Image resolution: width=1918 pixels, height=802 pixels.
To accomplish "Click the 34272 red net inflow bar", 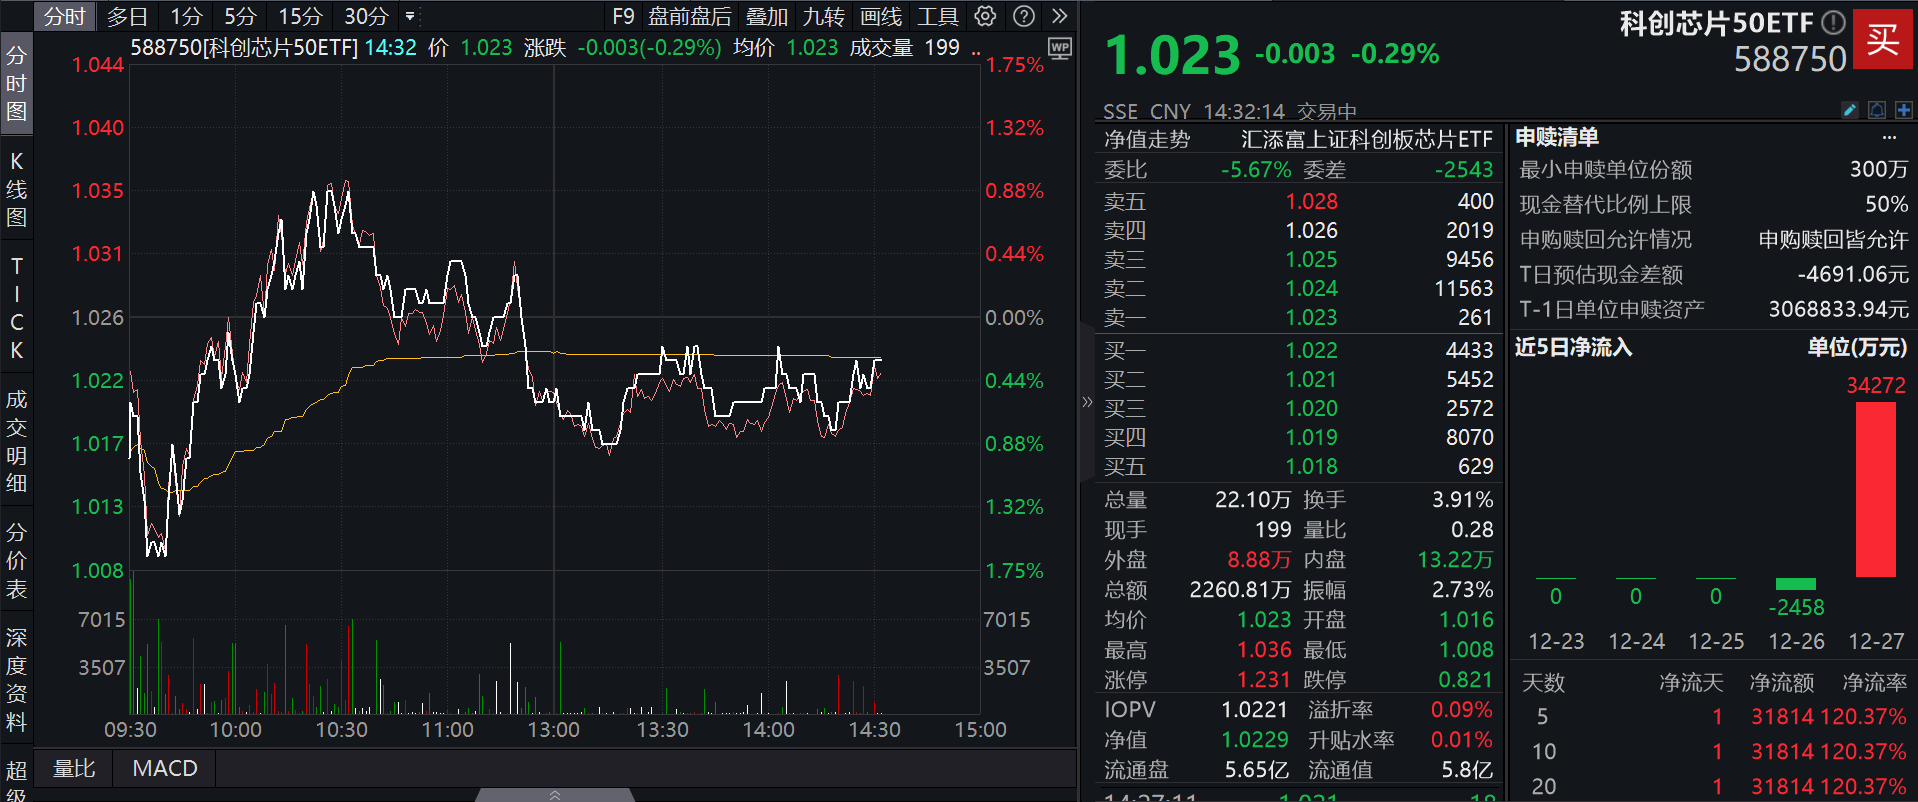I will (1875, 489).
